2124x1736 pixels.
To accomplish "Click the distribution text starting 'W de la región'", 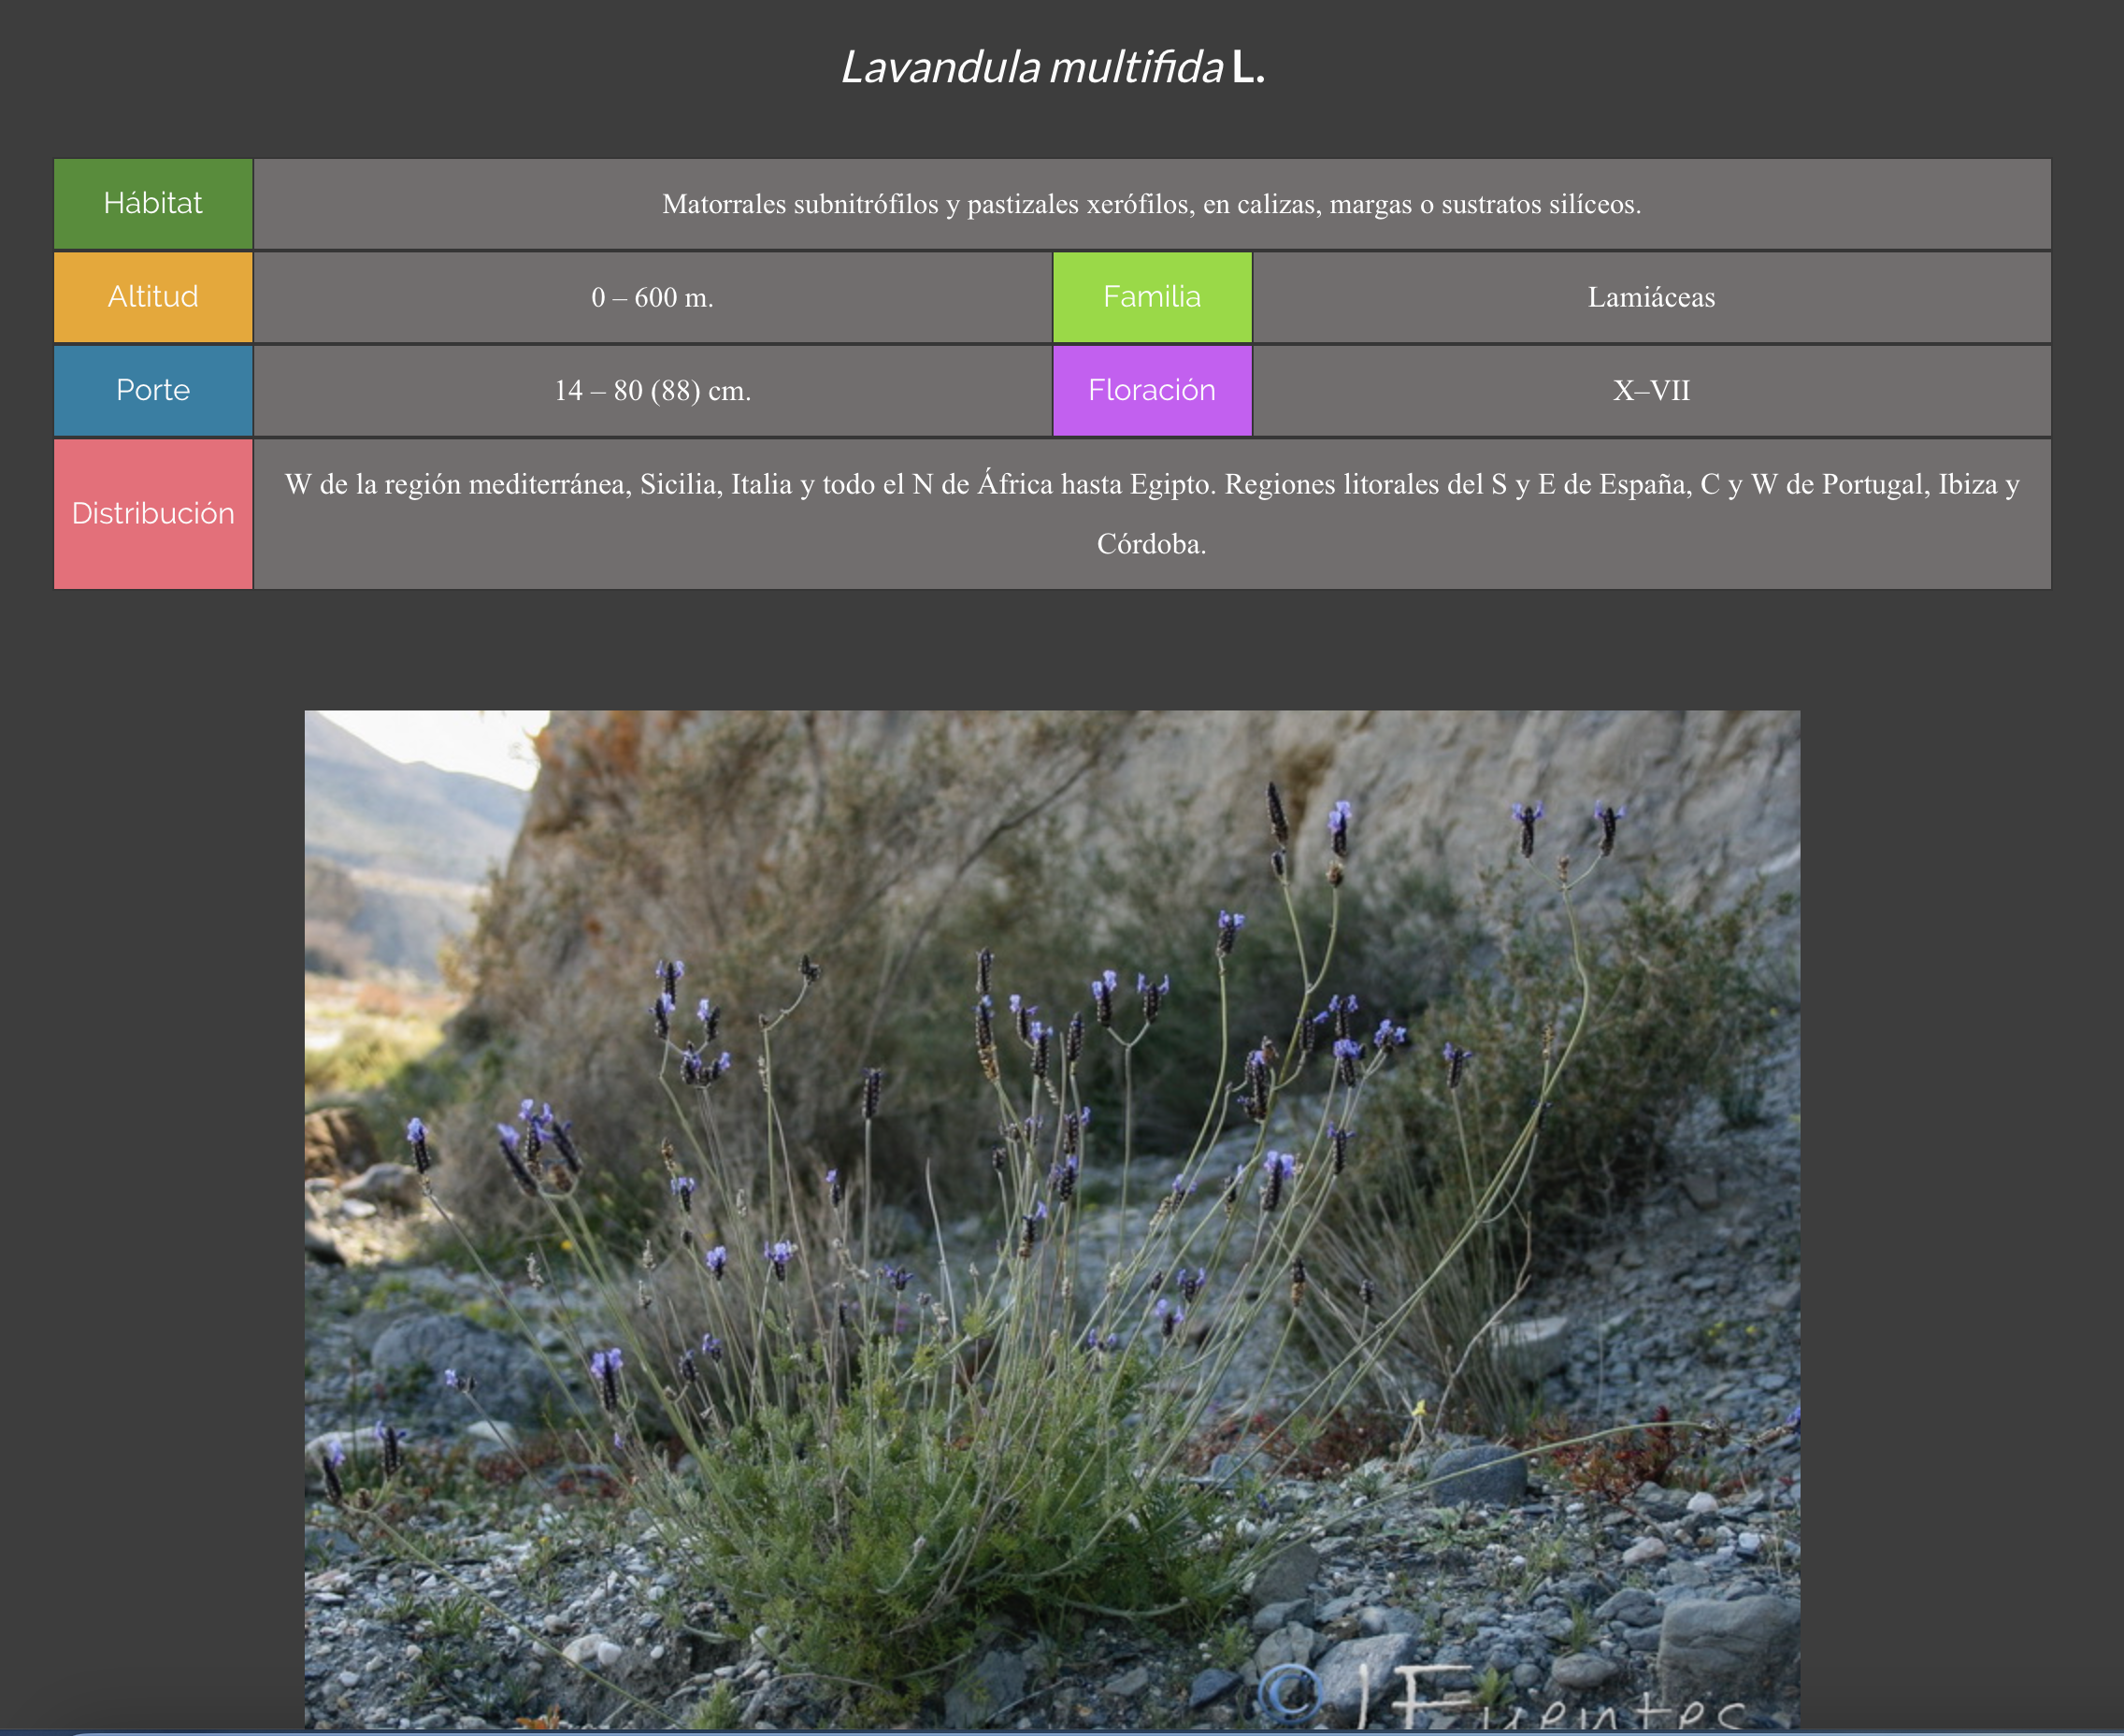I will 1151,485.
